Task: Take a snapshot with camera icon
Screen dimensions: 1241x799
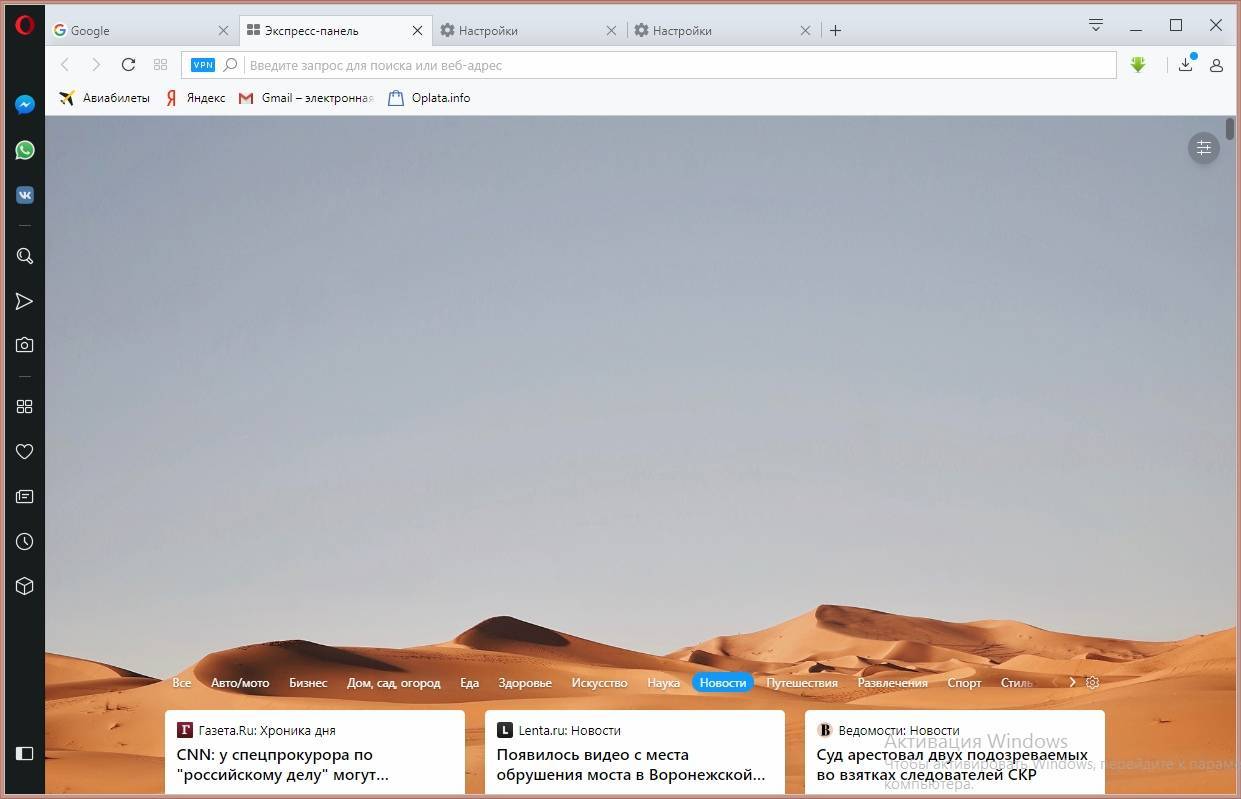Action: [x=25, y=345]
